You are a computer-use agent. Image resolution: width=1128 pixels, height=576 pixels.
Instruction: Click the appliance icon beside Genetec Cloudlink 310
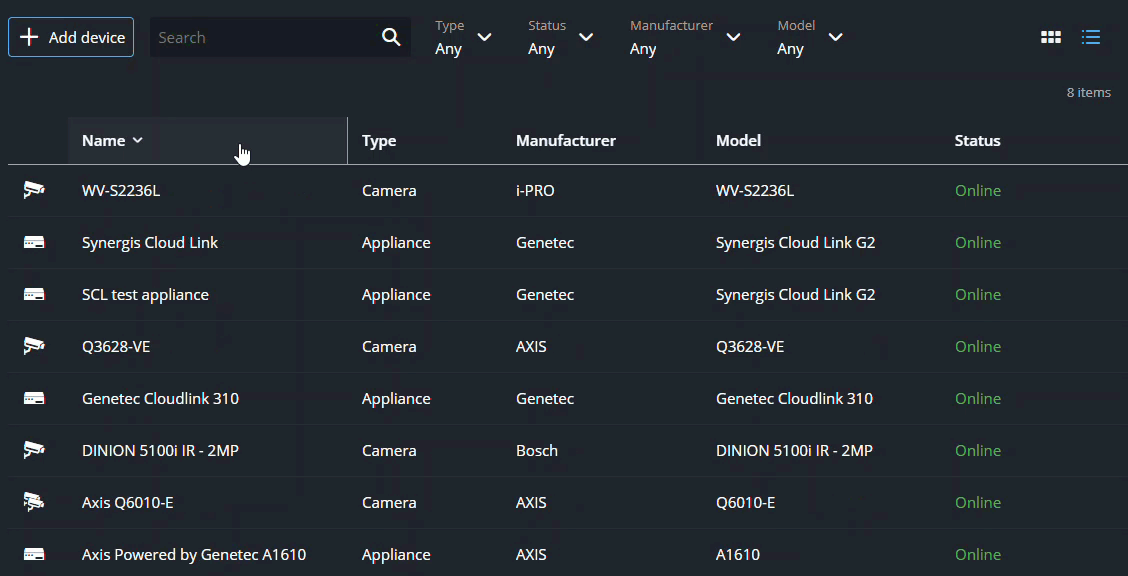coord(34,399)
